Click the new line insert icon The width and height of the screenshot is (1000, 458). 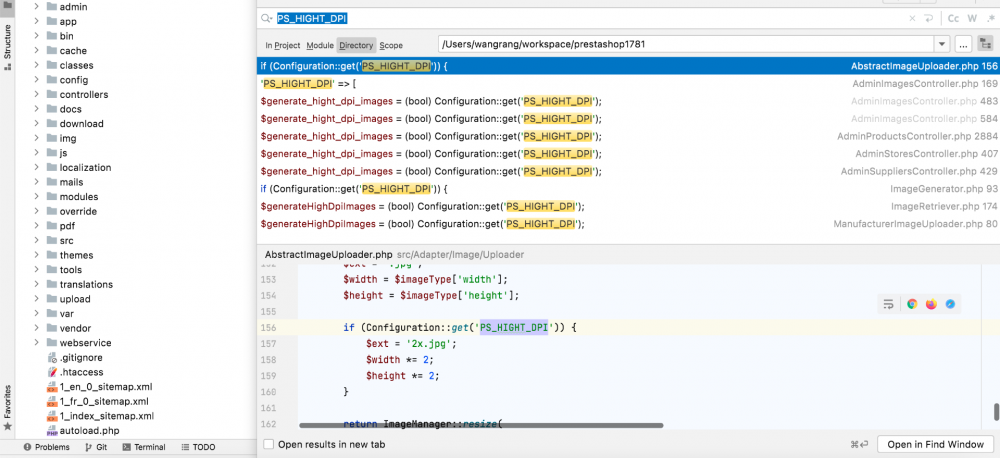[930, 18]
